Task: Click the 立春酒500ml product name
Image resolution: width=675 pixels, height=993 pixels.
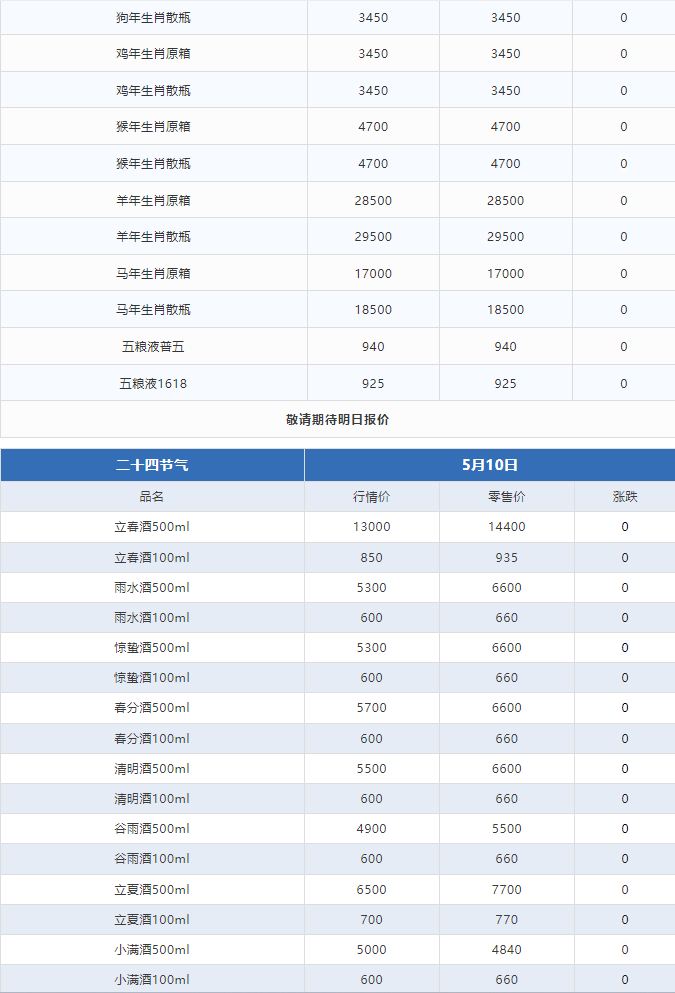Action: click(152, 527)
